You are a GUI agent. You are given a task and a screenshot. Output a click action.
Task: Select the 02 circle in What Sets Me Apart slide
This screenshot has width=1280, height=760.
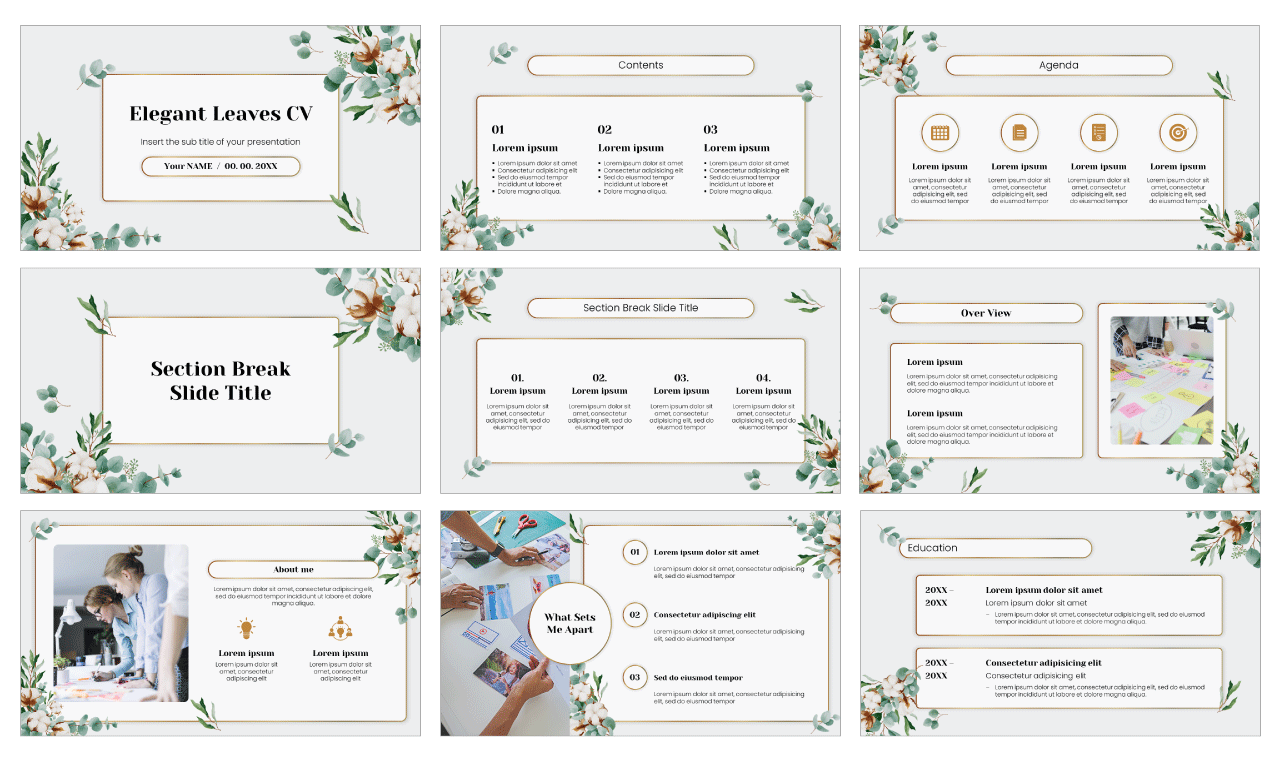[x=635, y=615]
